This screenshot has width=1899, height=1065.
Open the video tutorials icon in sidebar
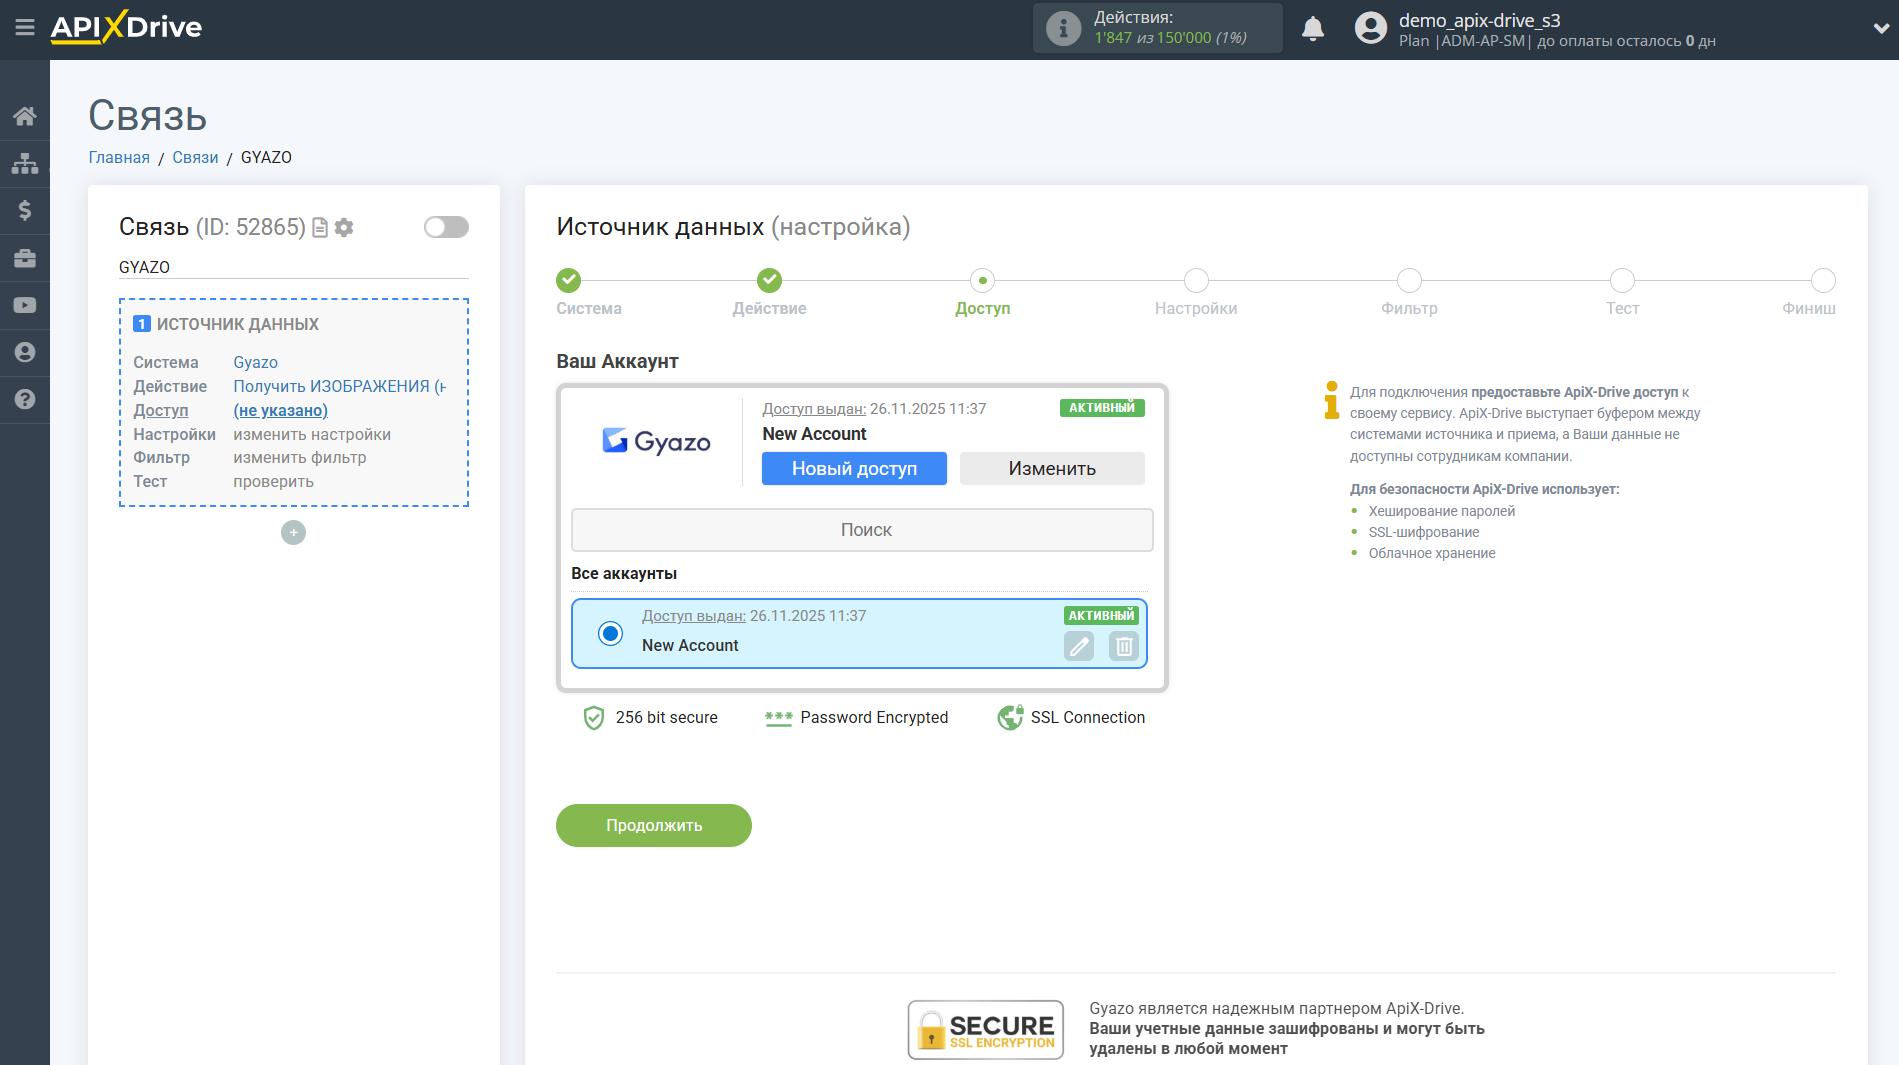25,304
